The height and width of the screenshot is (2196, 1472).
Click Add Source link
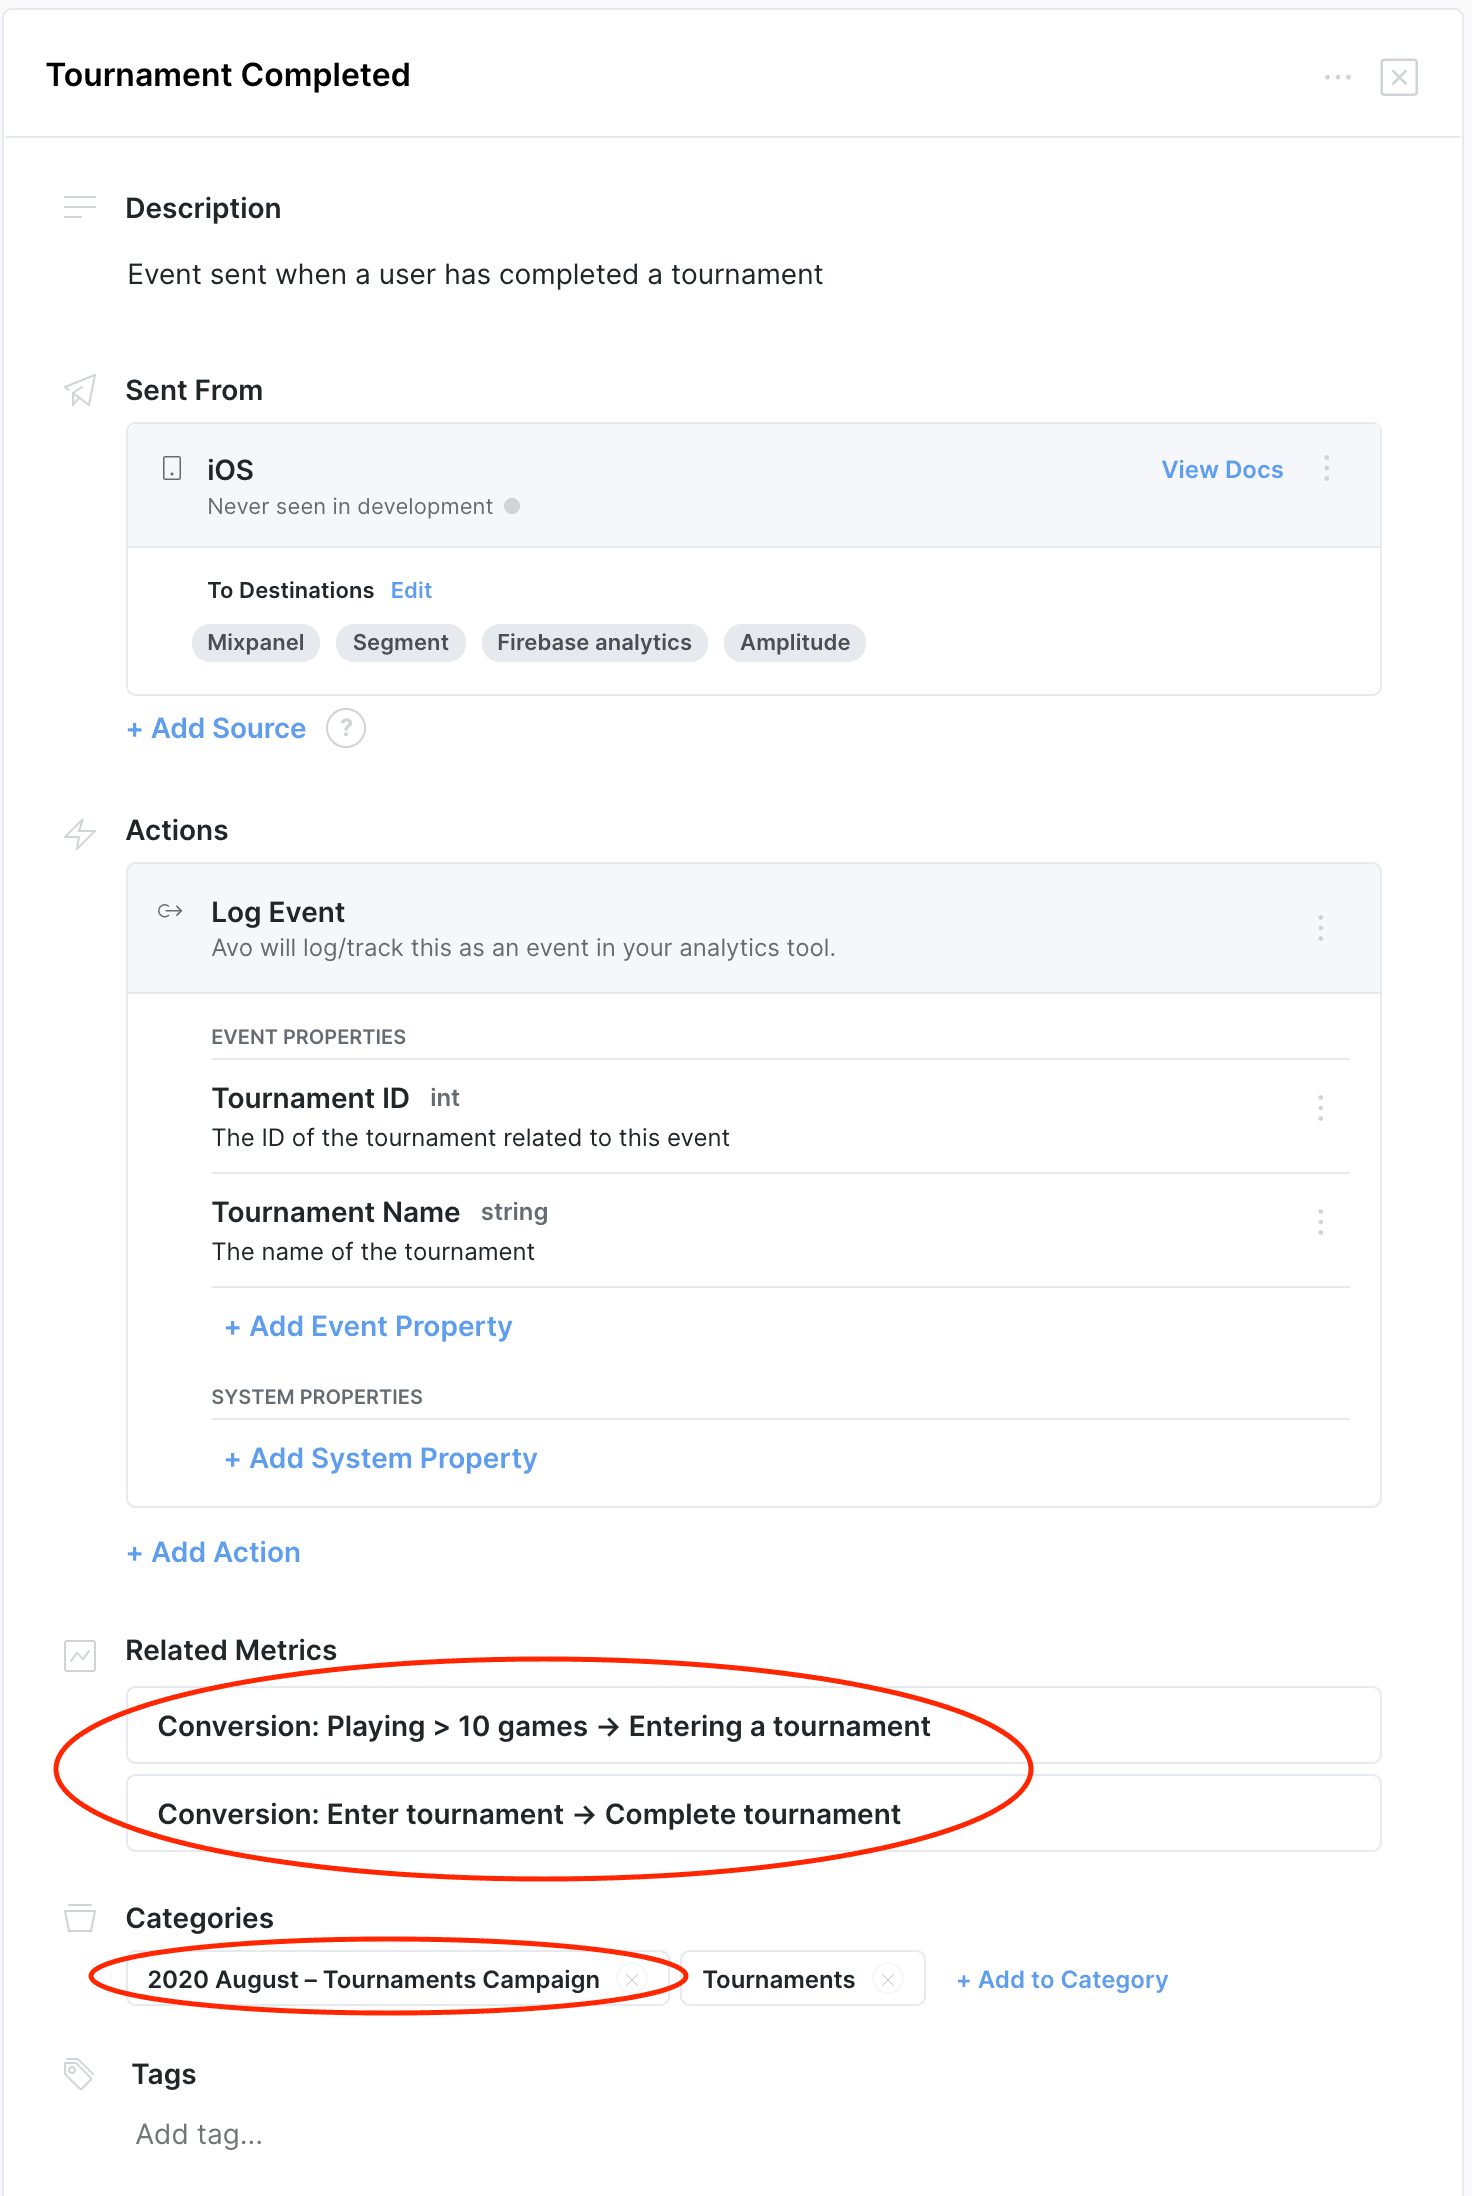coord(217,729)
